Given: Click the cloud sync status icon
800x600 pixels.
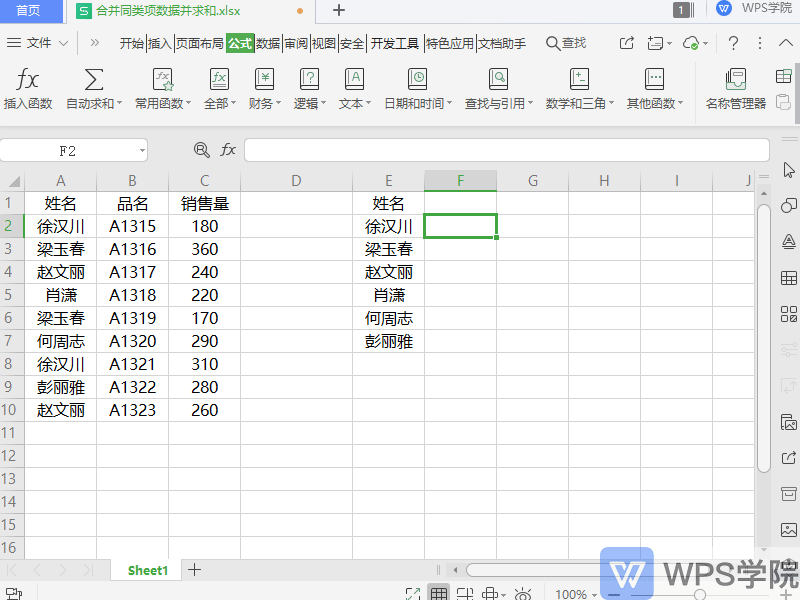Looking at the screenshot, I should 691,43.
